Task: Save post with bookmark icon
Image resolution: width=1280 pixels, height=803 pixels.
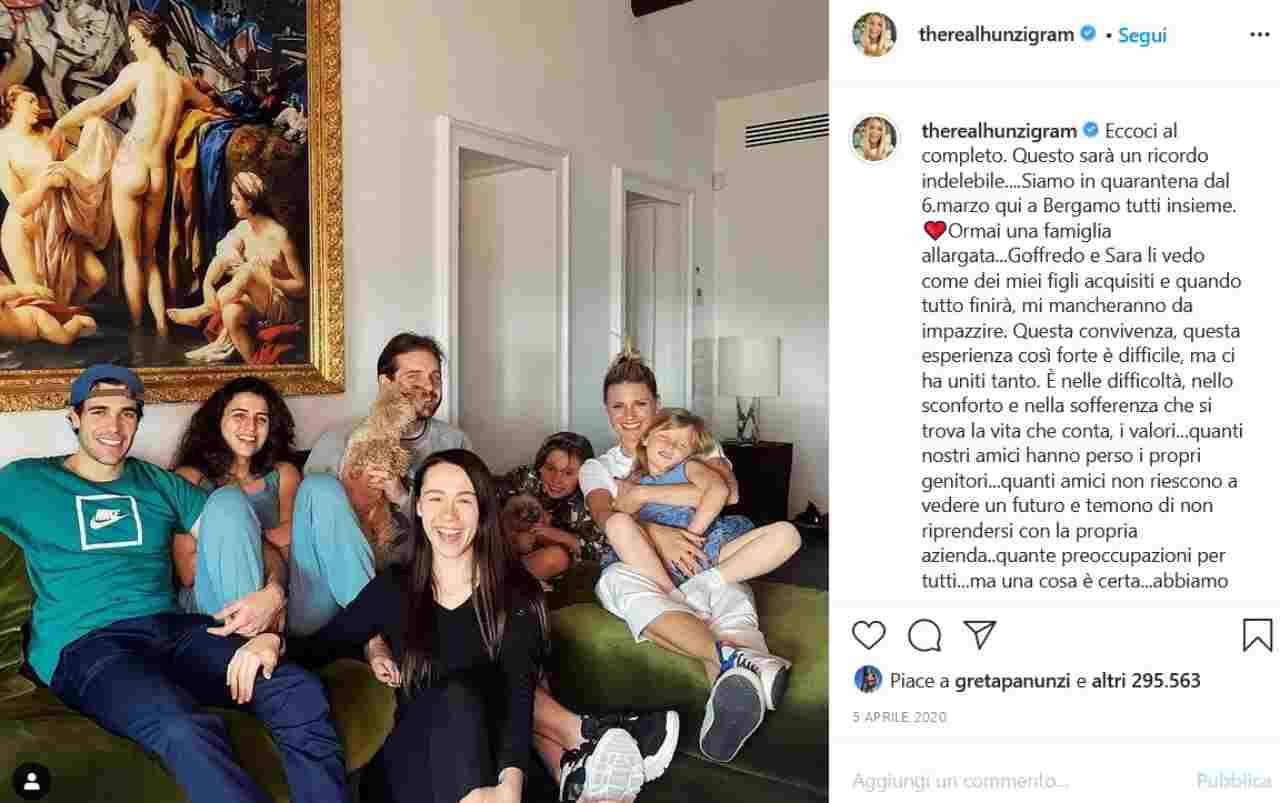Action: click(1257, 635)
